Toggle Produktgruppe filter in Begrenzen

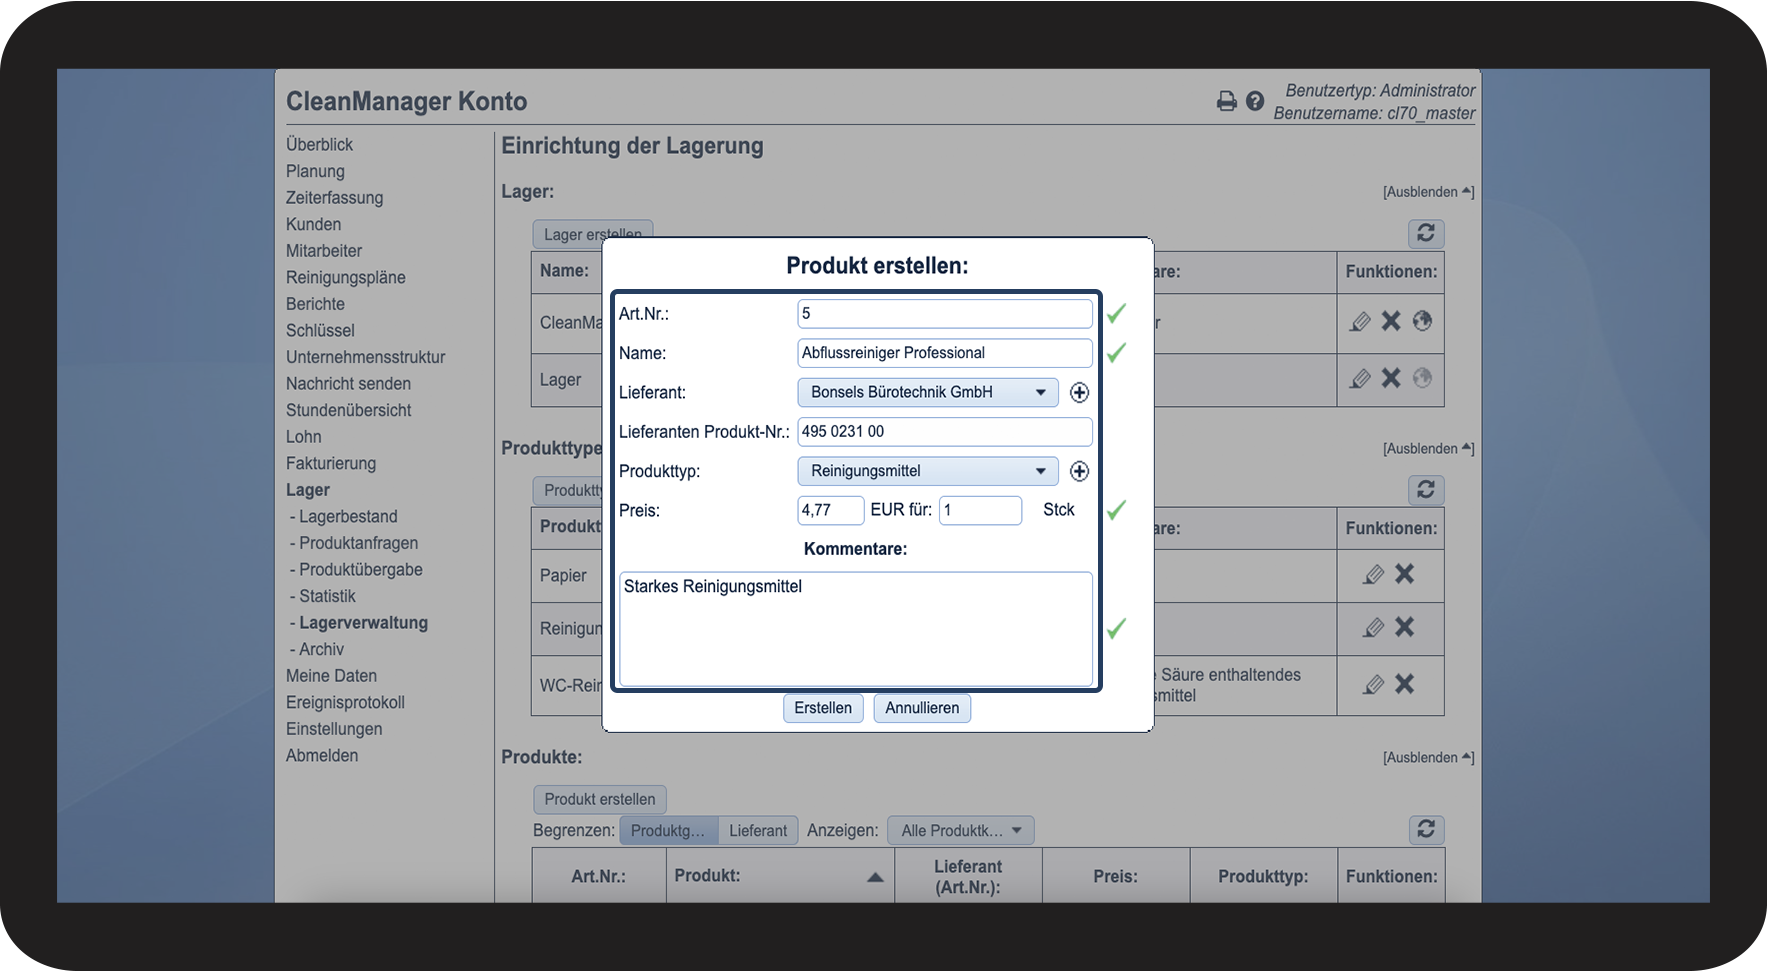[667, 831]
